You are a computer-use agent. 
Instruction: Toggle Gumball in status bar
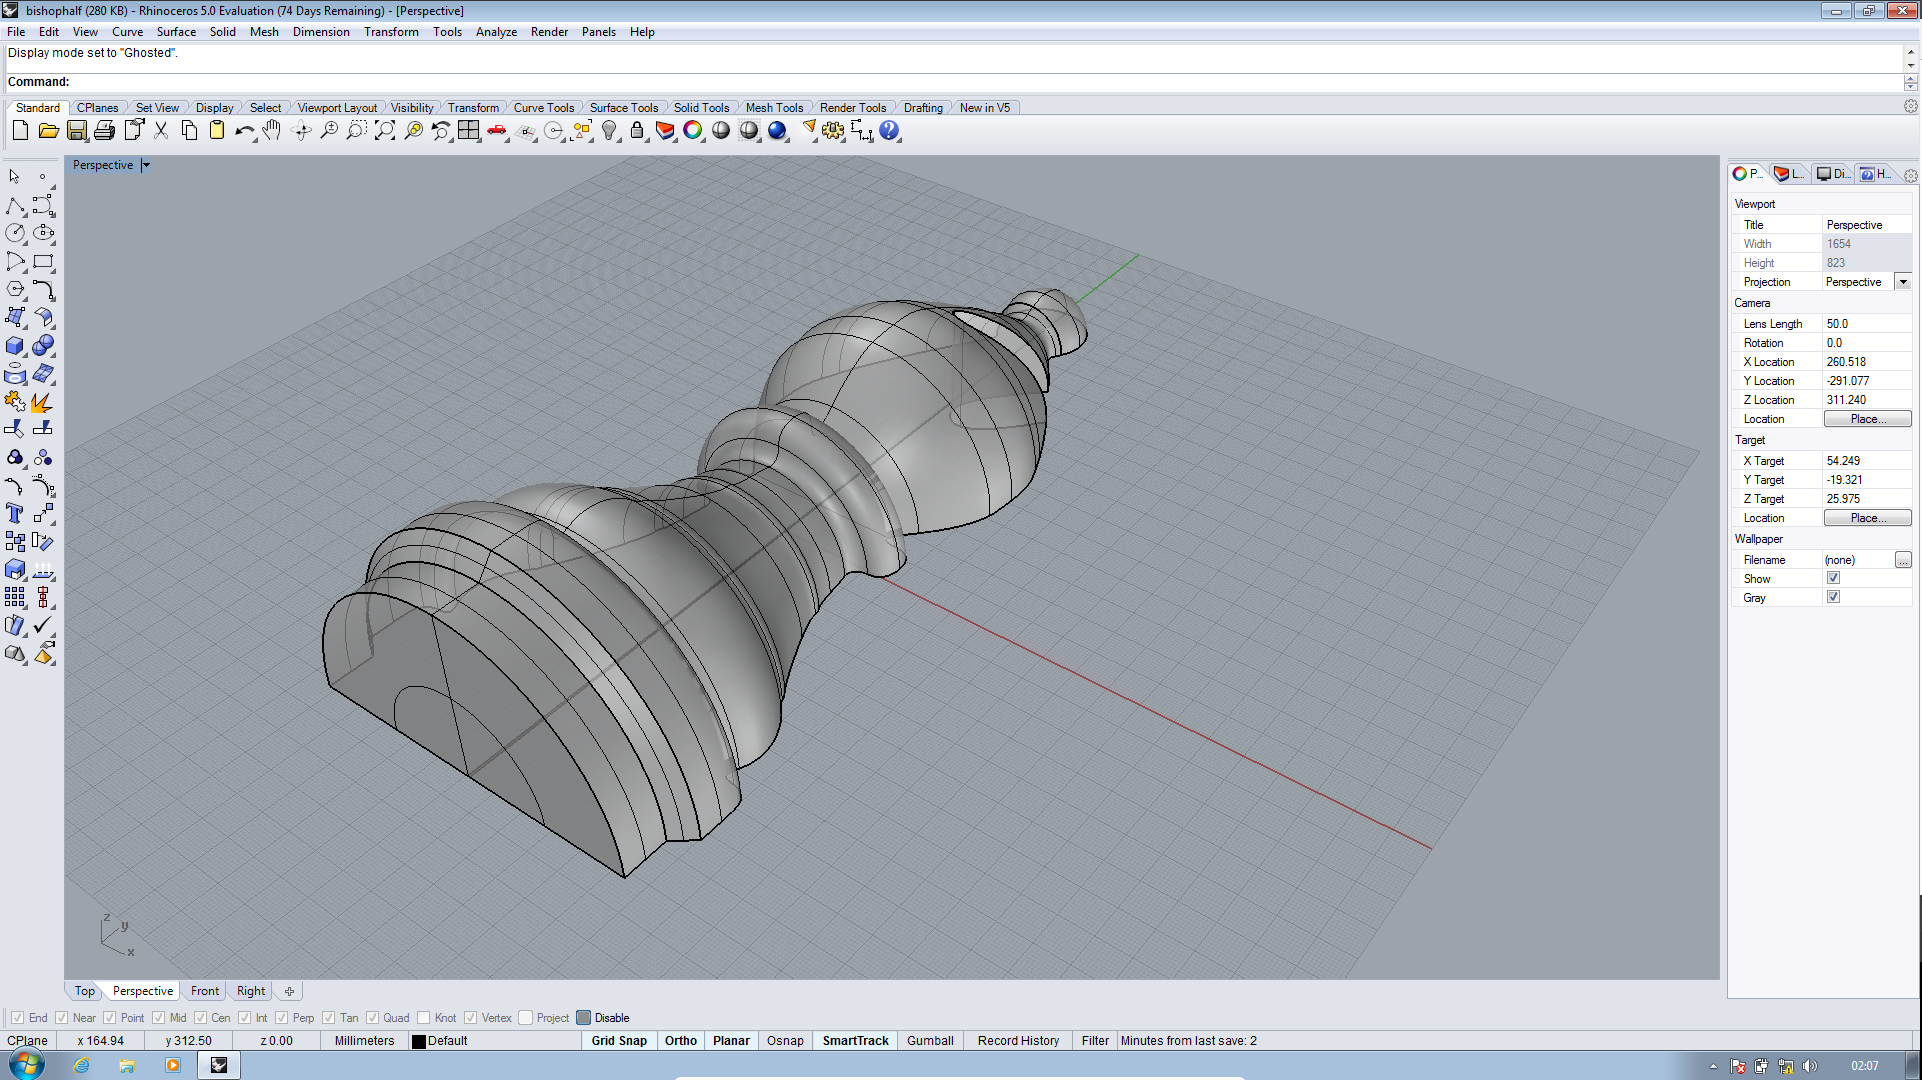click(930, 1041)
